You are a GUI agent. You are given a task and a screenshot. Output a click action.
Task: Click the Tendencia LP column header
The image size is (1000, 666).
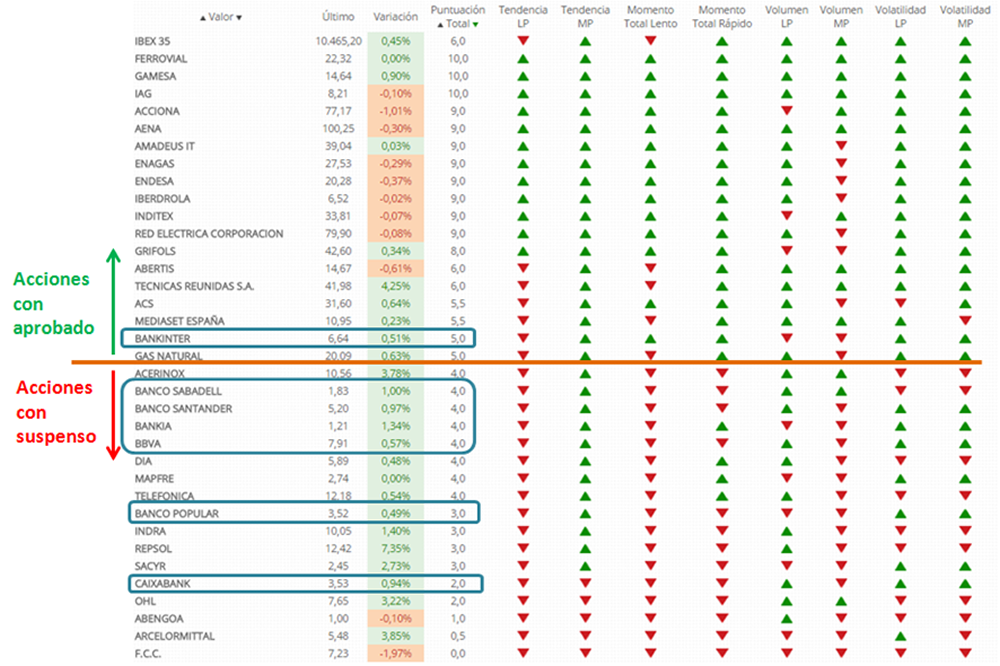tap(523, 17)
